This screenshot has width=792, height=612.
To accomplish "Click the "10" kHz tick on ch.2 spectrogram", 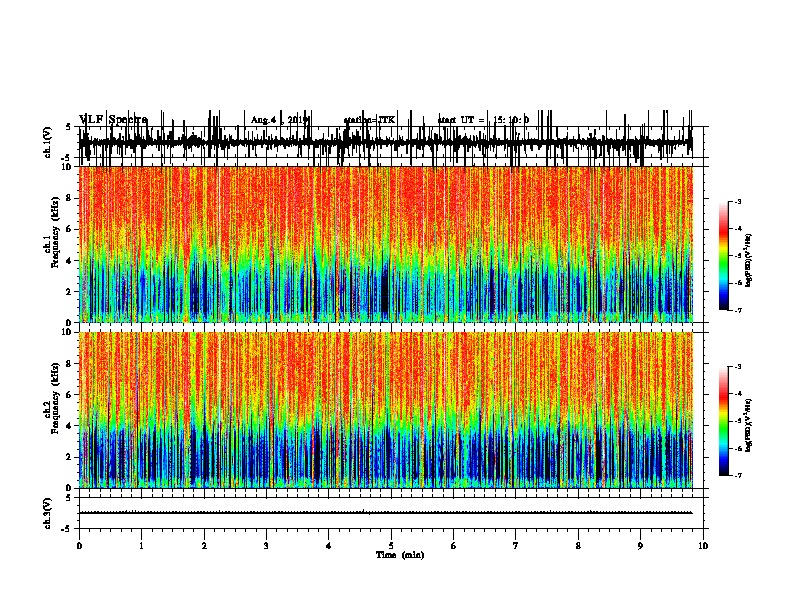I will [x=68, y=332].
